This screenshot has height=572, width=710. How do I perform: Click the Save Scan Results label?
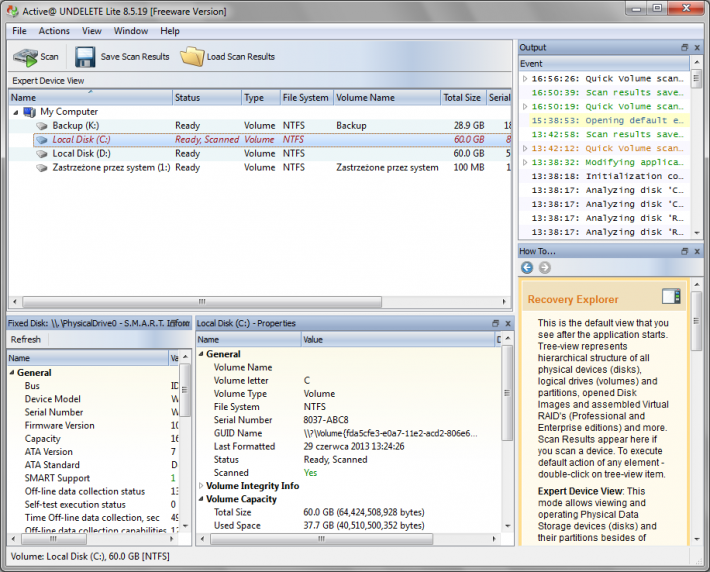(x=135, y=57)
